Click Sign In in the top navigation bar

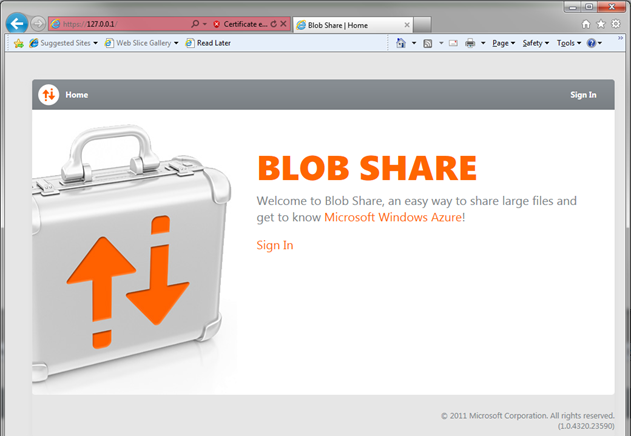583,95
